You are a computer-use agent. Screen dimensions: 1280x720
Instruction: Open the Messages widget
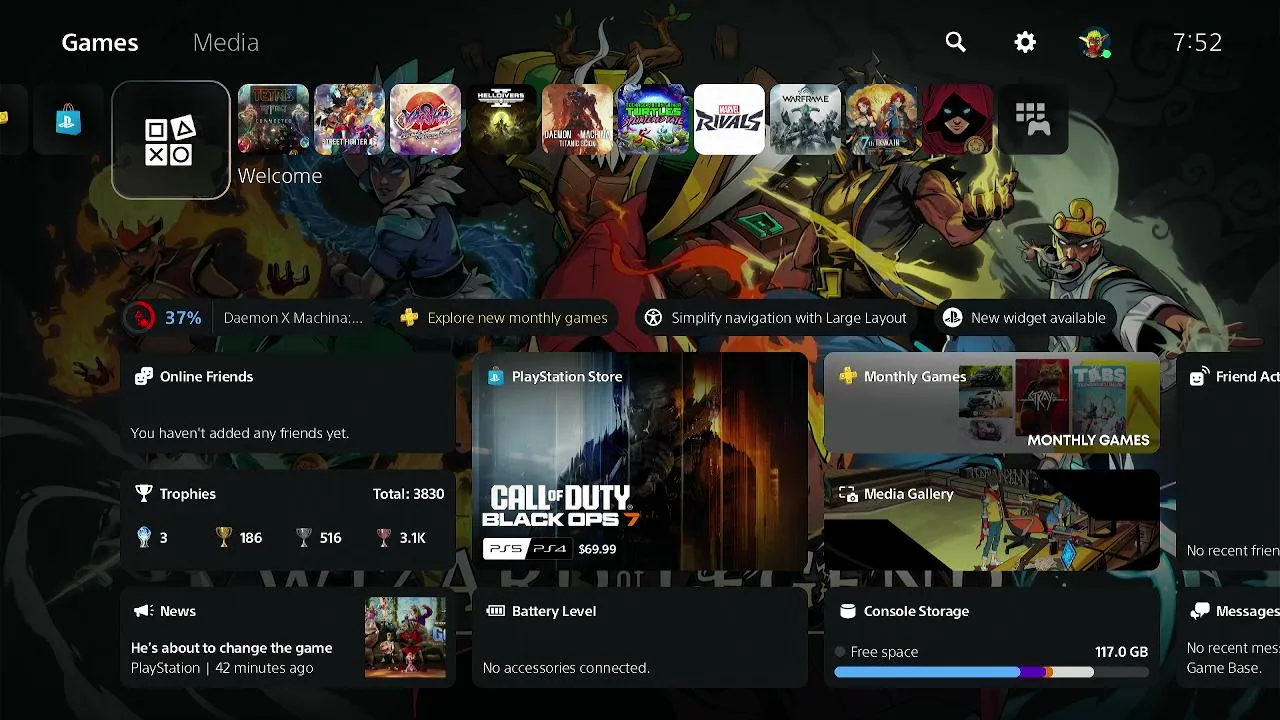click(x=1228, y=637)
